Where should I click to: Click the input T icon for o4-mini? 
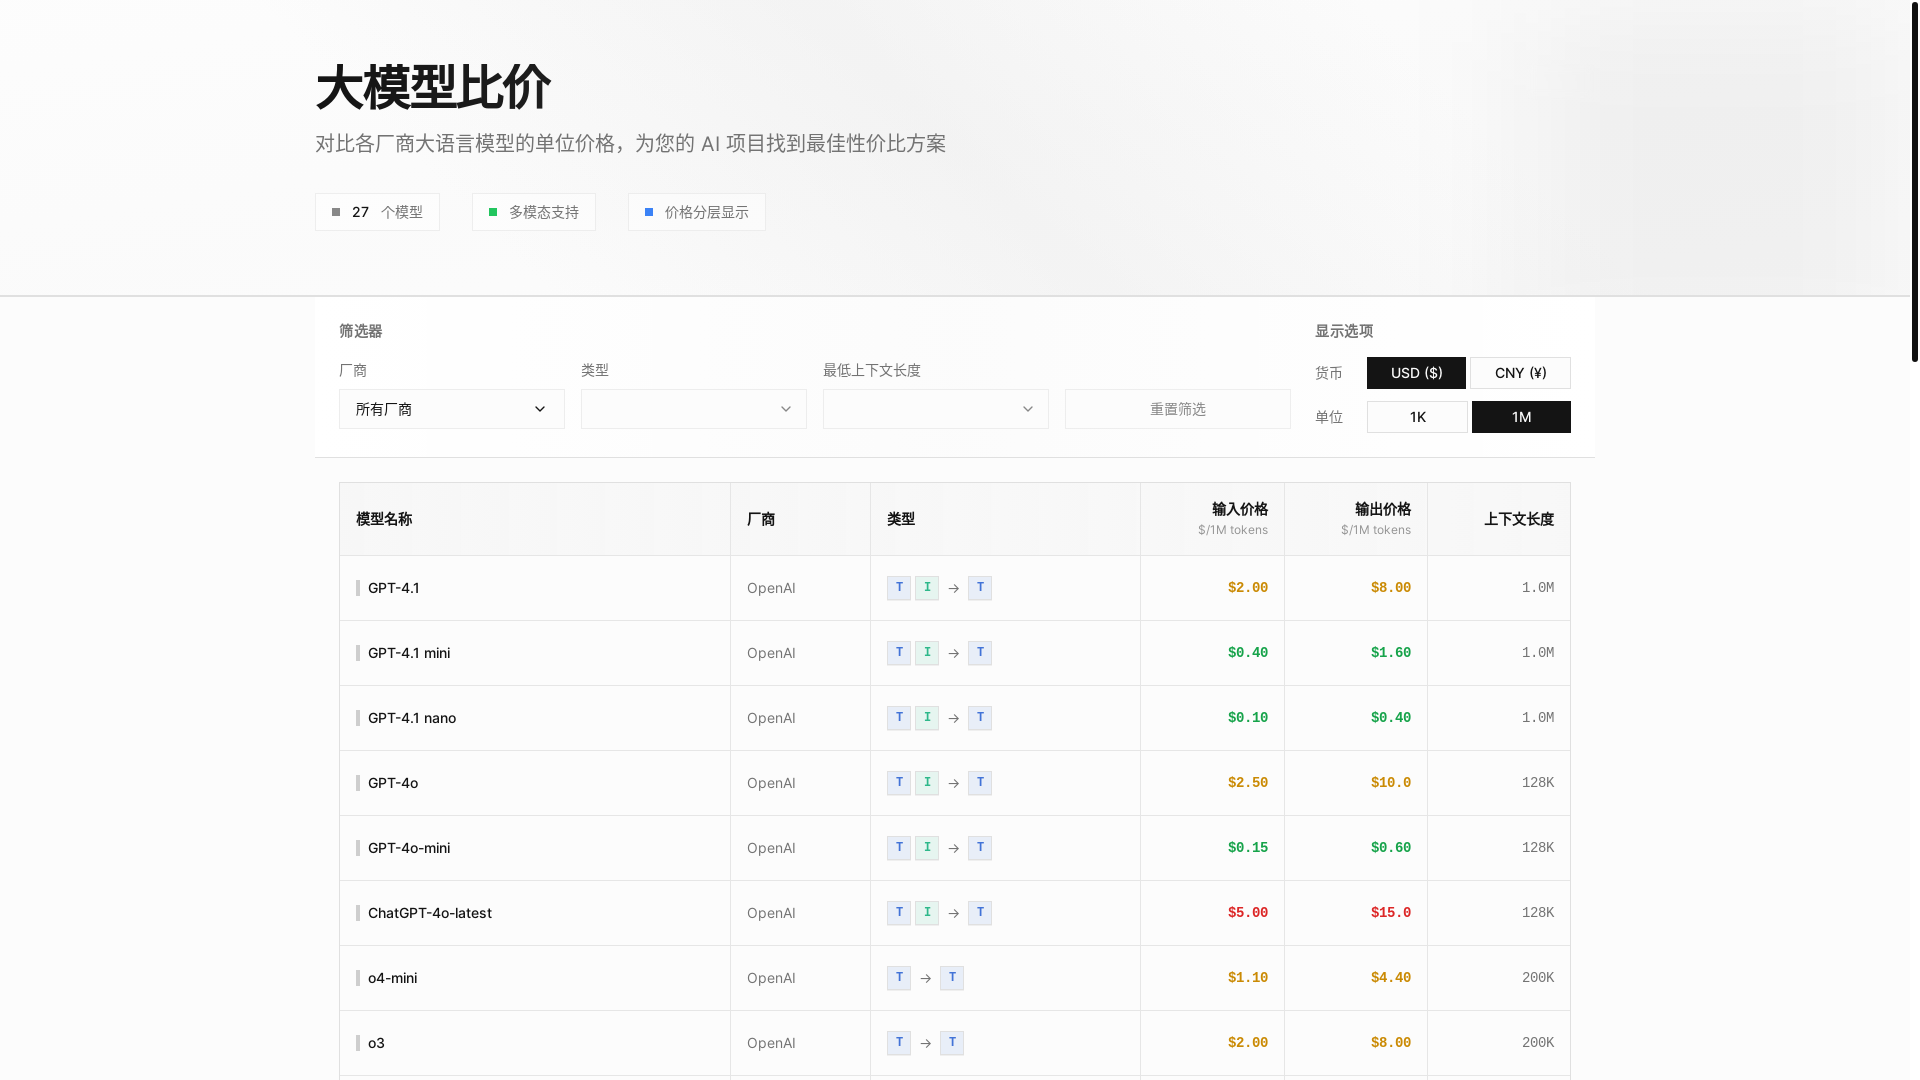899,978
